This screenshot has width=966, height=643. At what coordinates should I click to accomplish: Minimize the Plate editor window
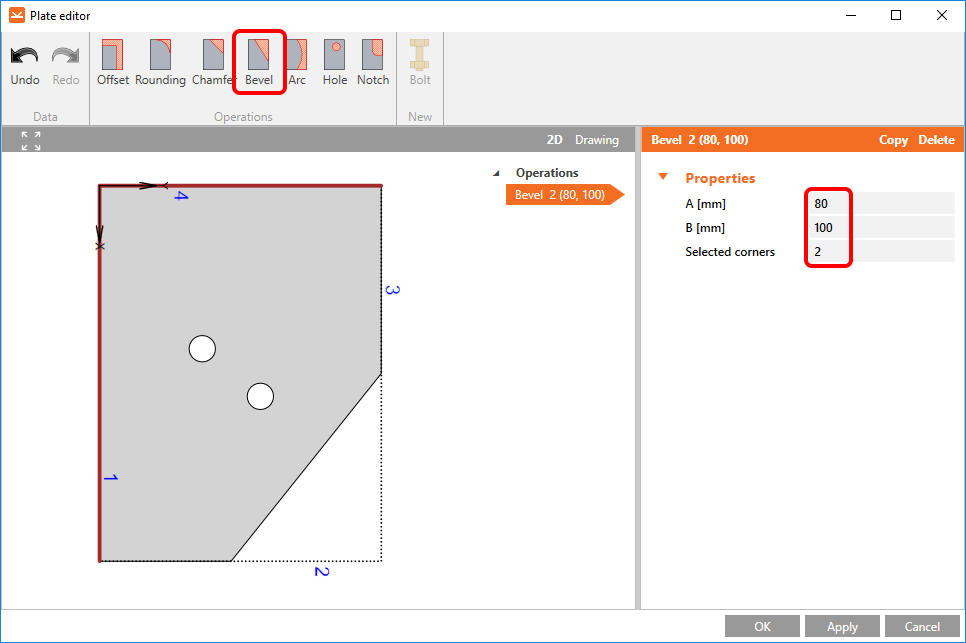(851, 15)
